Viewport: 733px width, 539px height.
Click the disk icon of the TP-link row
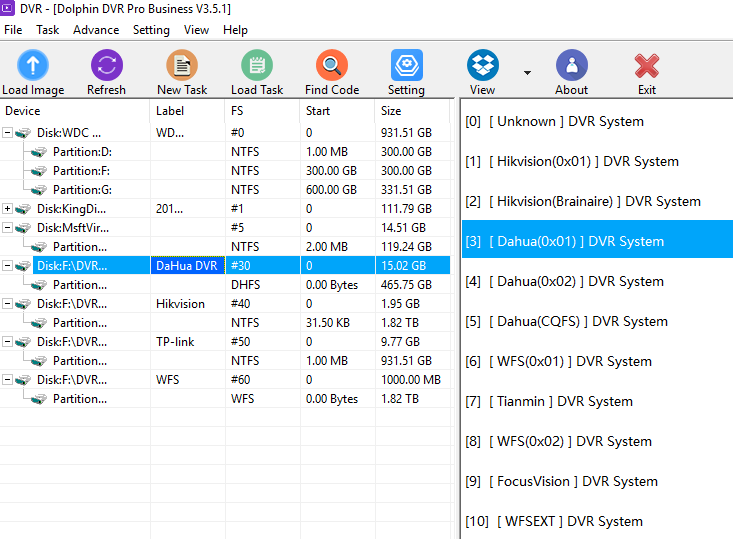point(23,342)
